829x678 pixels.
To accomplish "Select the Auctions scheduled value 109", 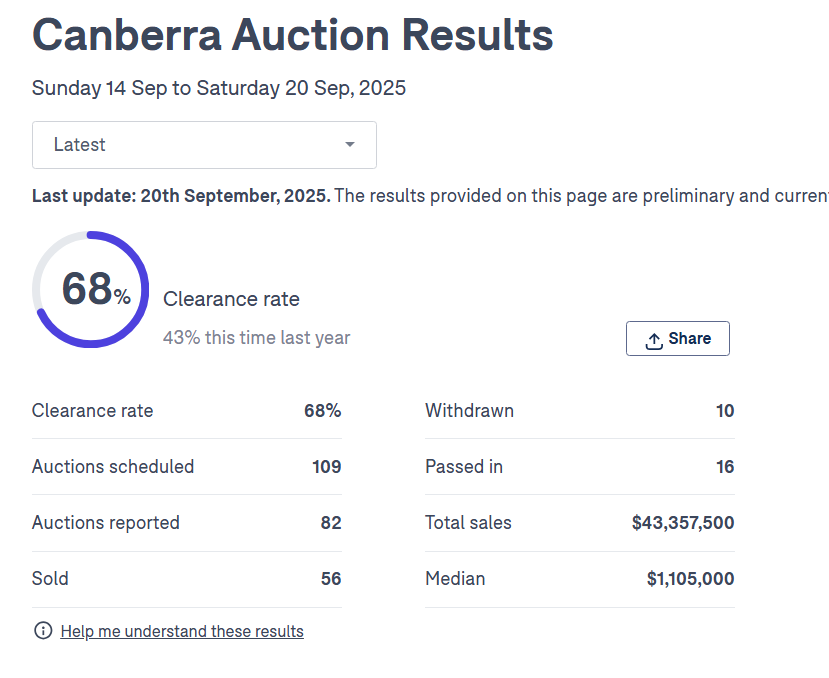I will 326,467.
